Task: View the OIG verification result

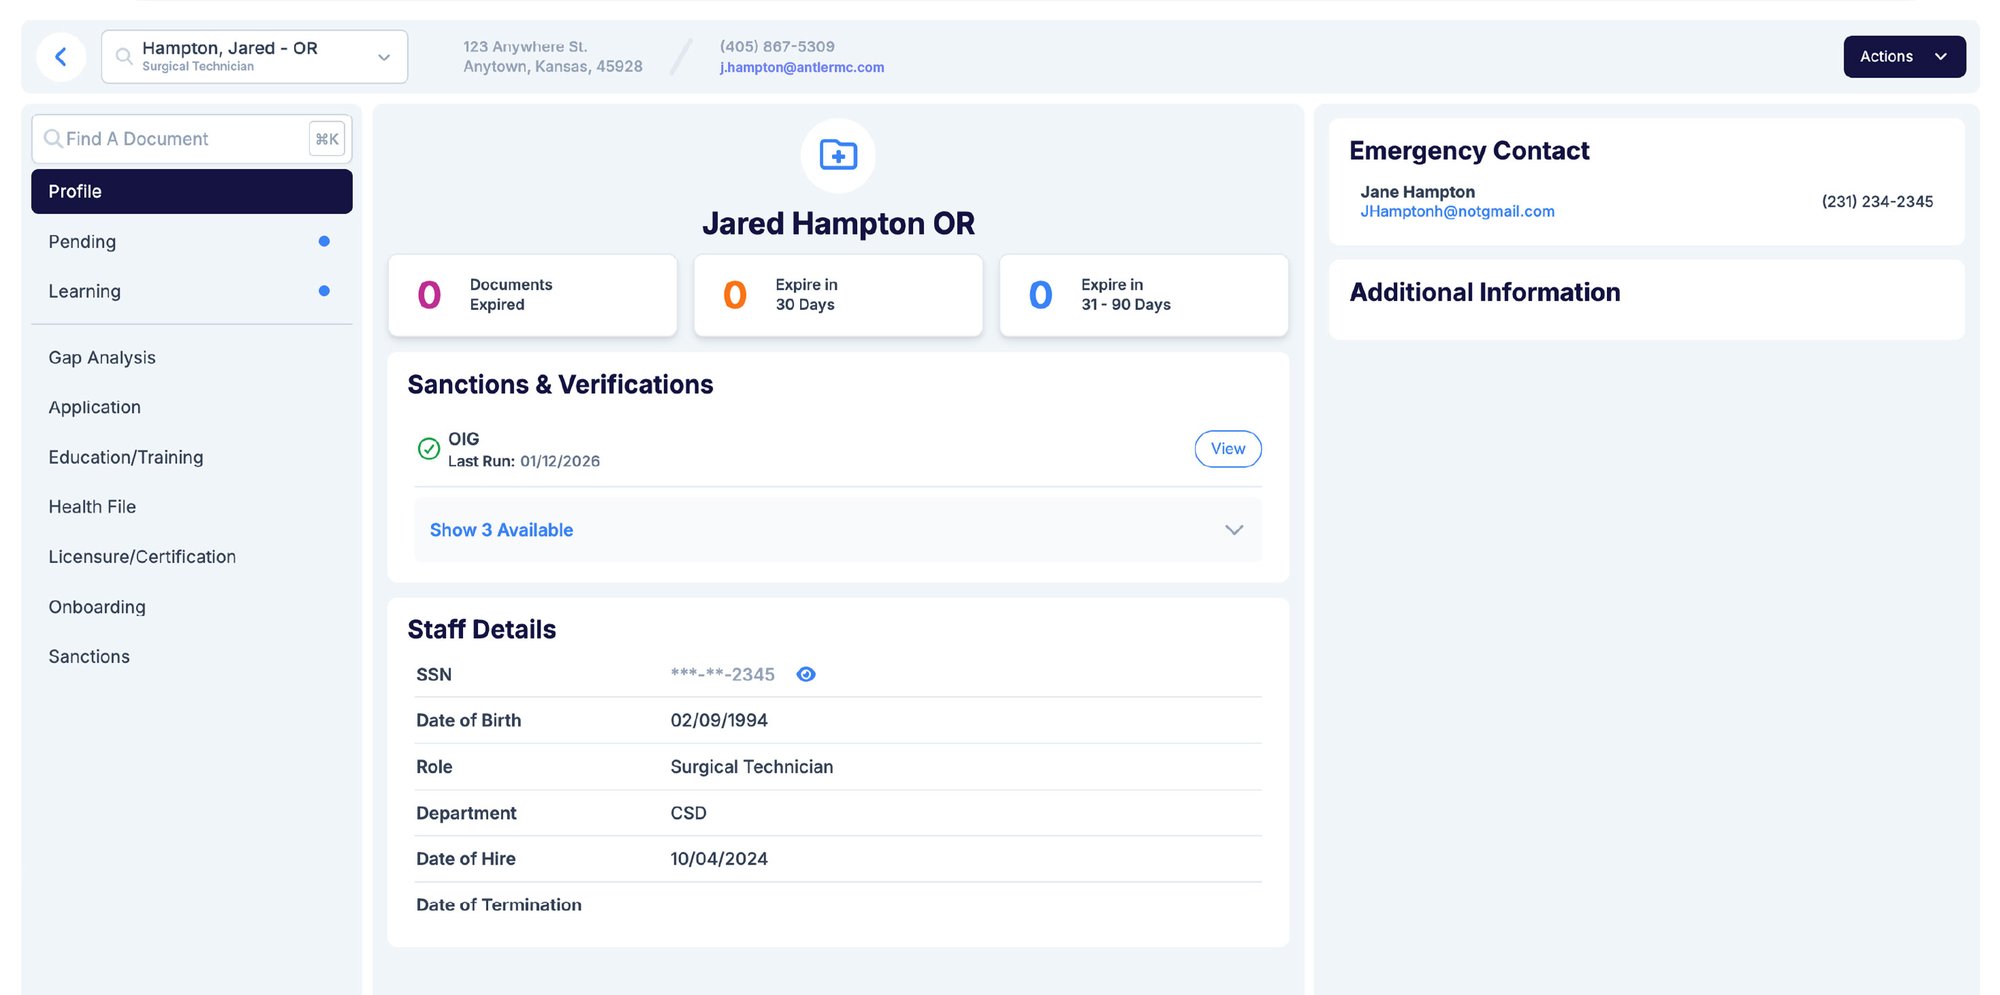Action: 1228,449
